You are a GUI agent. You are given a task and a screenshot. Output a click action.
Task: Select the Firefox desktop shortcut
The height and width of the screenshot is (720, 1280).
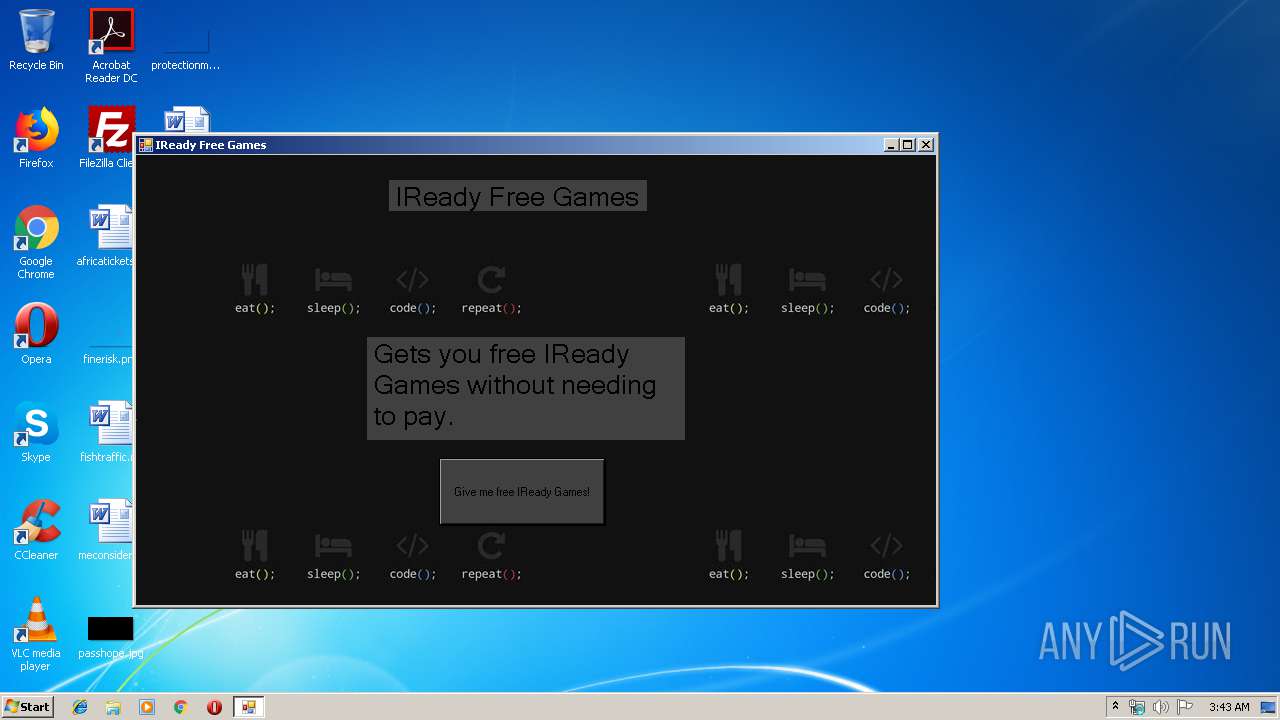36,139
